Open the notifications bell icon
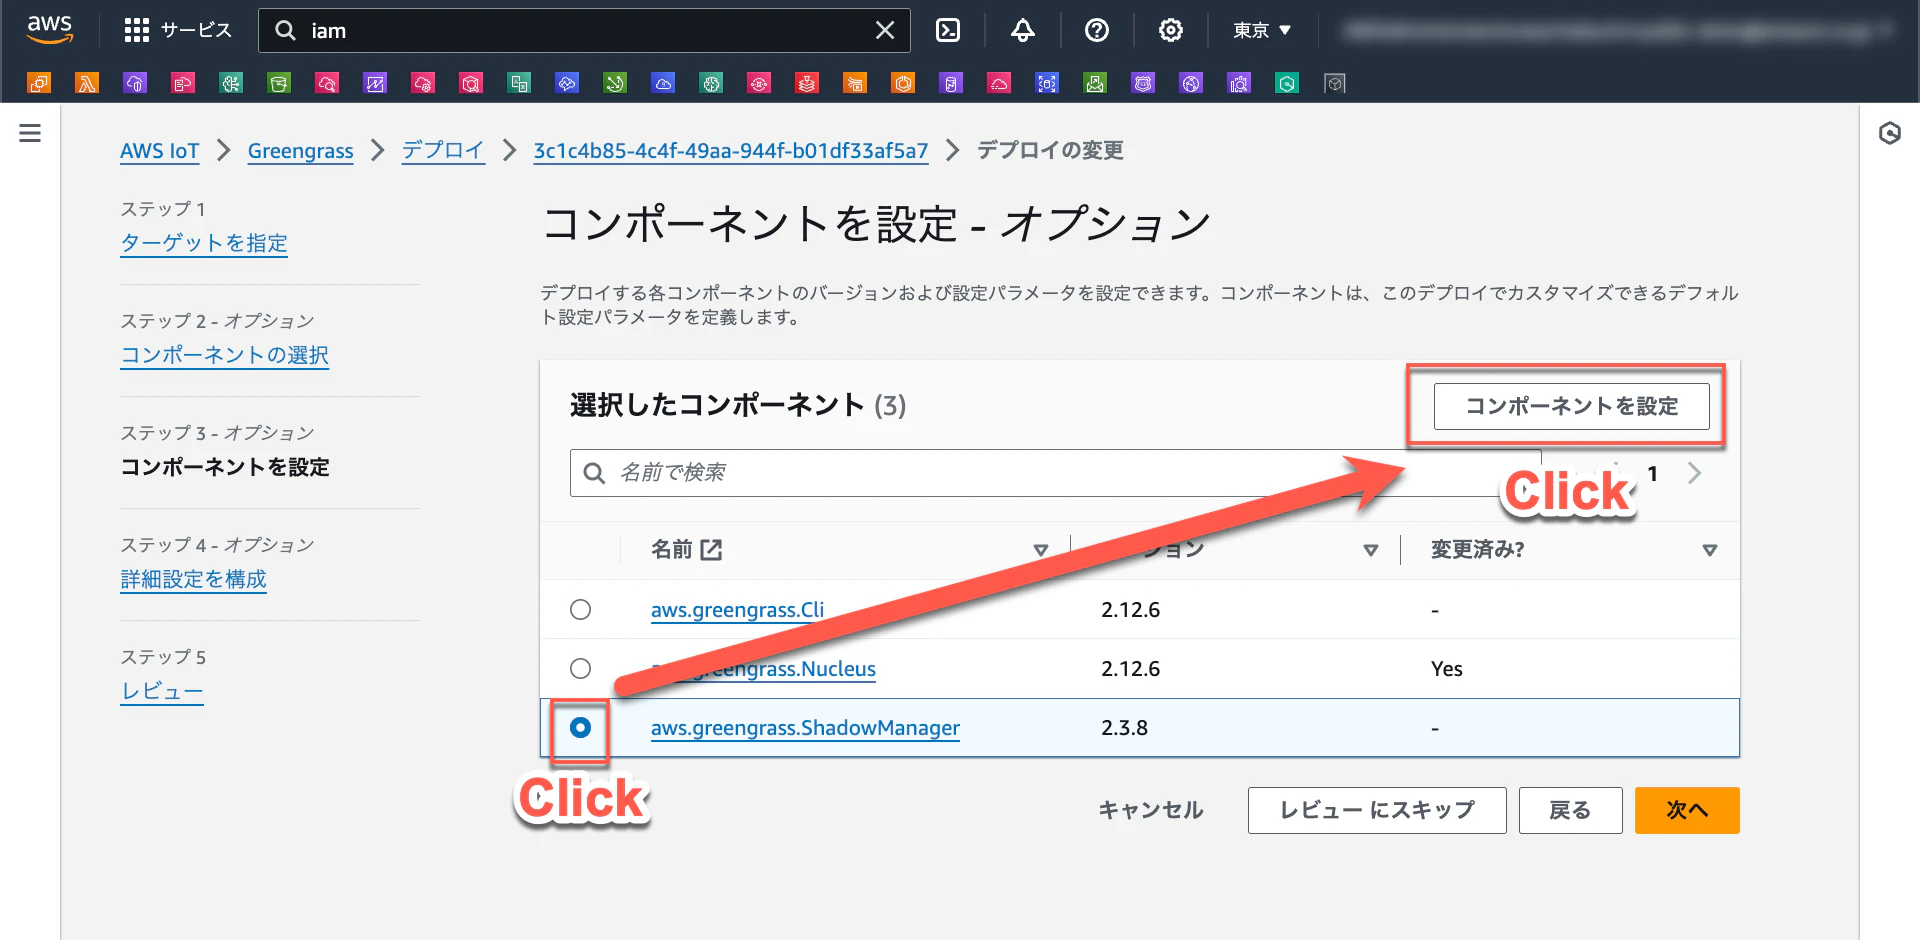The width and height of the screenshot is (1920, 940). tap(1022, 30)
